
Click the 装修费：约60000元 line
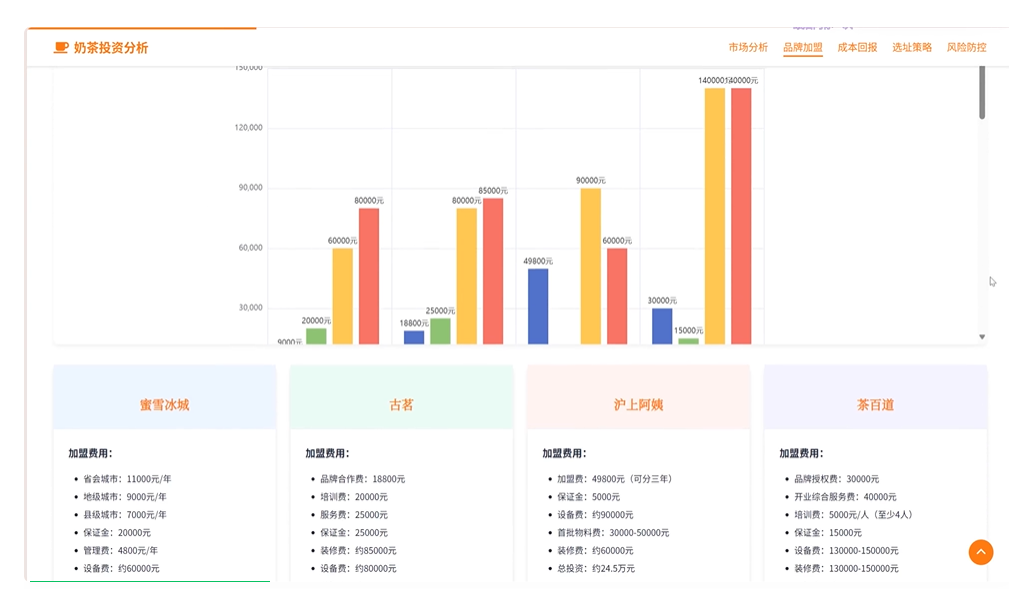(595, 551)
